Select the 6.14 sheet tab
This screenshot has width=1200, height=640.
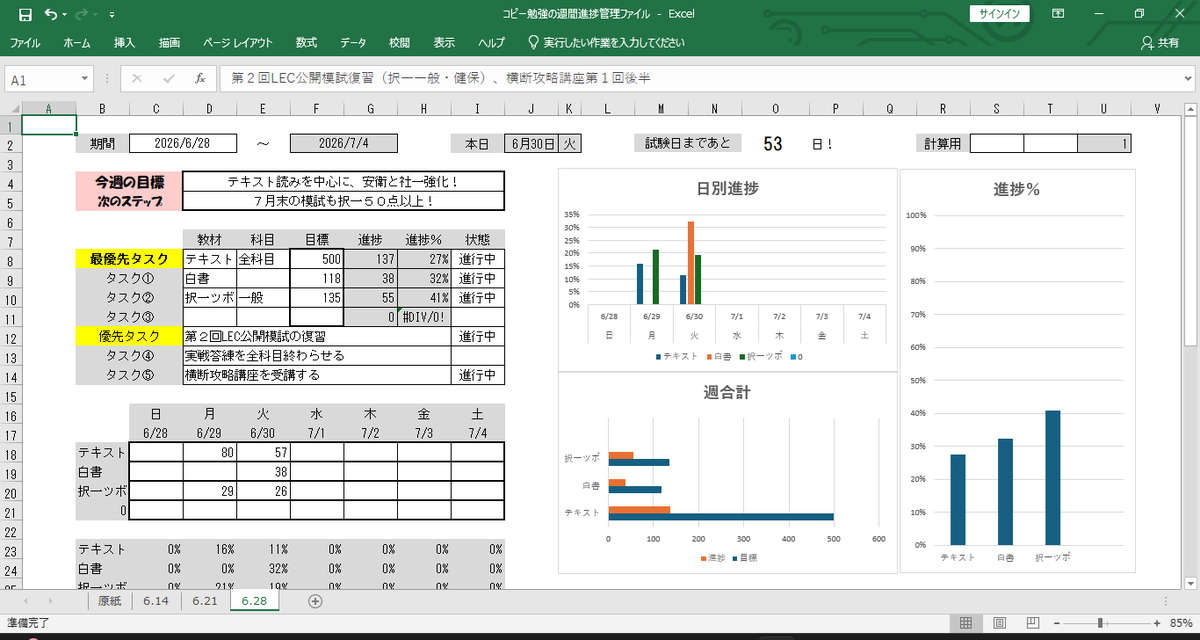[x=156, y=601]
